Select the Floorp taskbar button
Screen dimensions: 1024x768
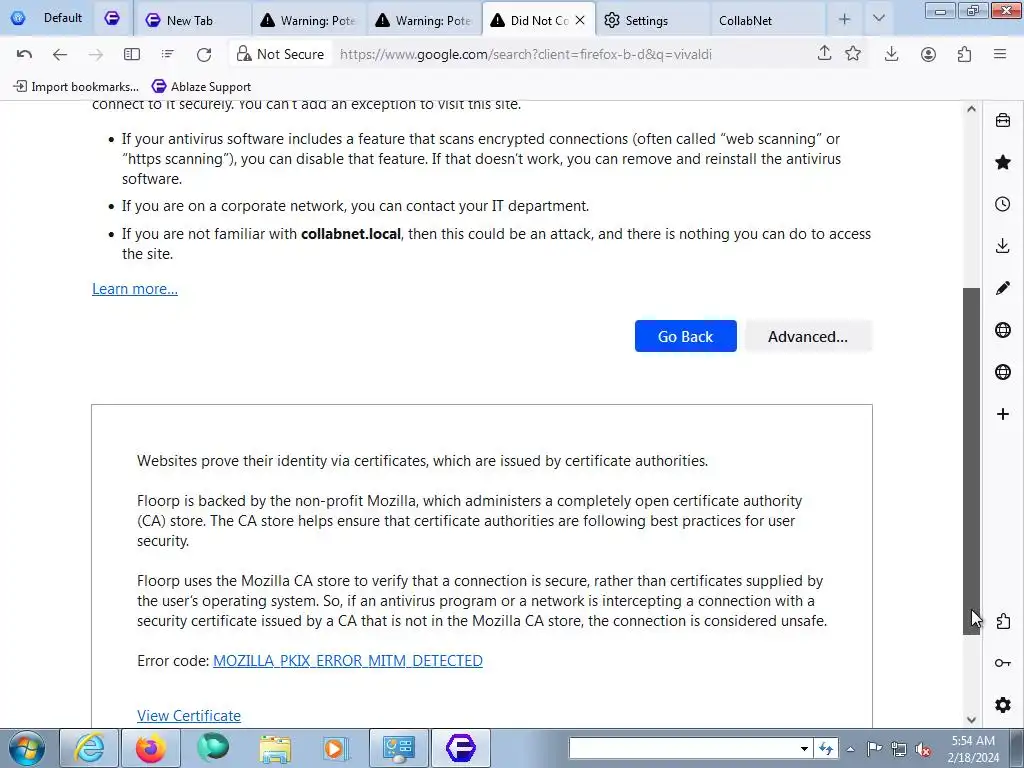(460, 748)
